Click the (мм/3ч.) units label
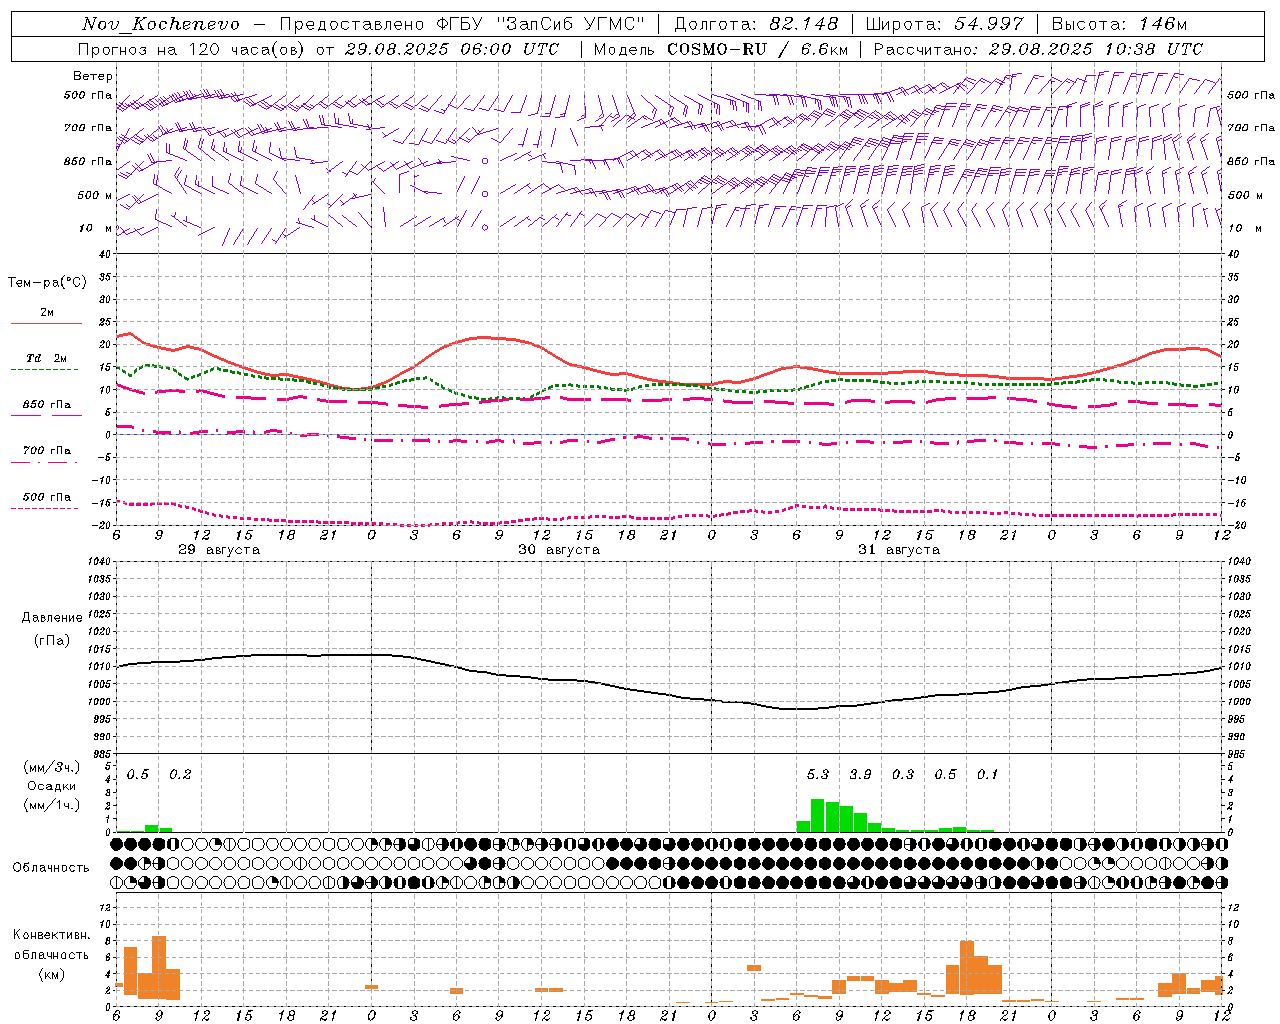The width and height of the screenshot is (1280, 1024). pyautogui.click(x=50, y=767)
